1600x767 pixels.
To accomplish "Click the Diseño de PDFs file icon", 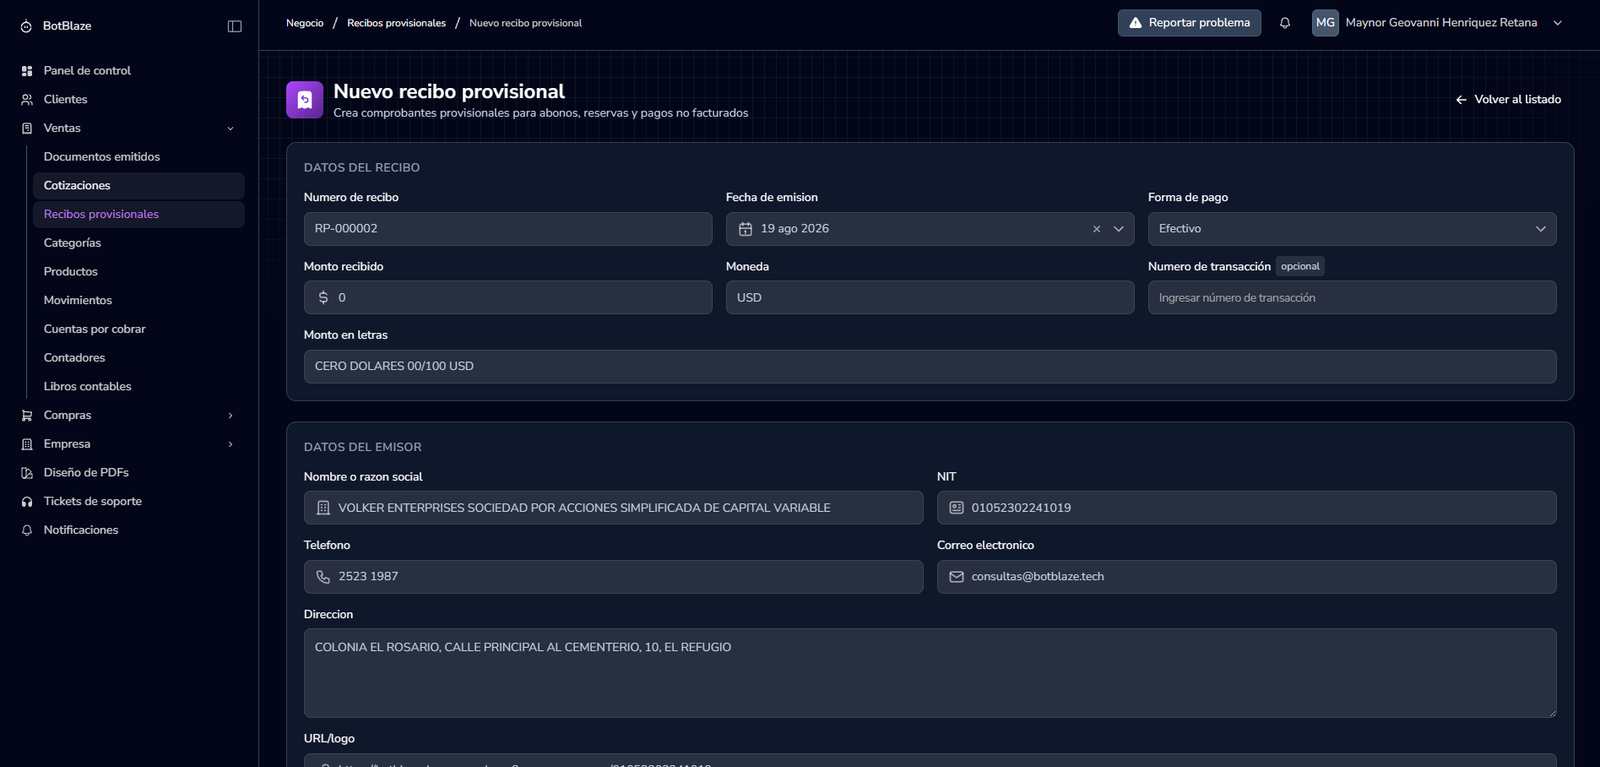I will [x=27, y=473].
